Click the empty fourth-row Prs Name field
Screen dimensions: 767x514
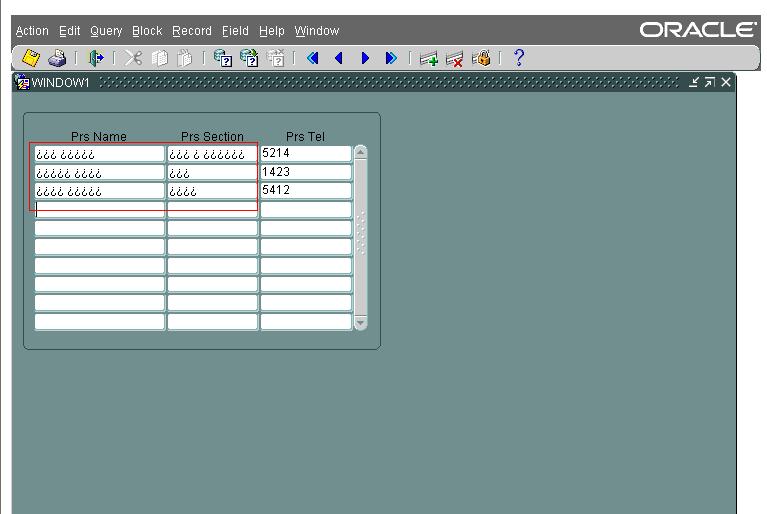point(100,210)
